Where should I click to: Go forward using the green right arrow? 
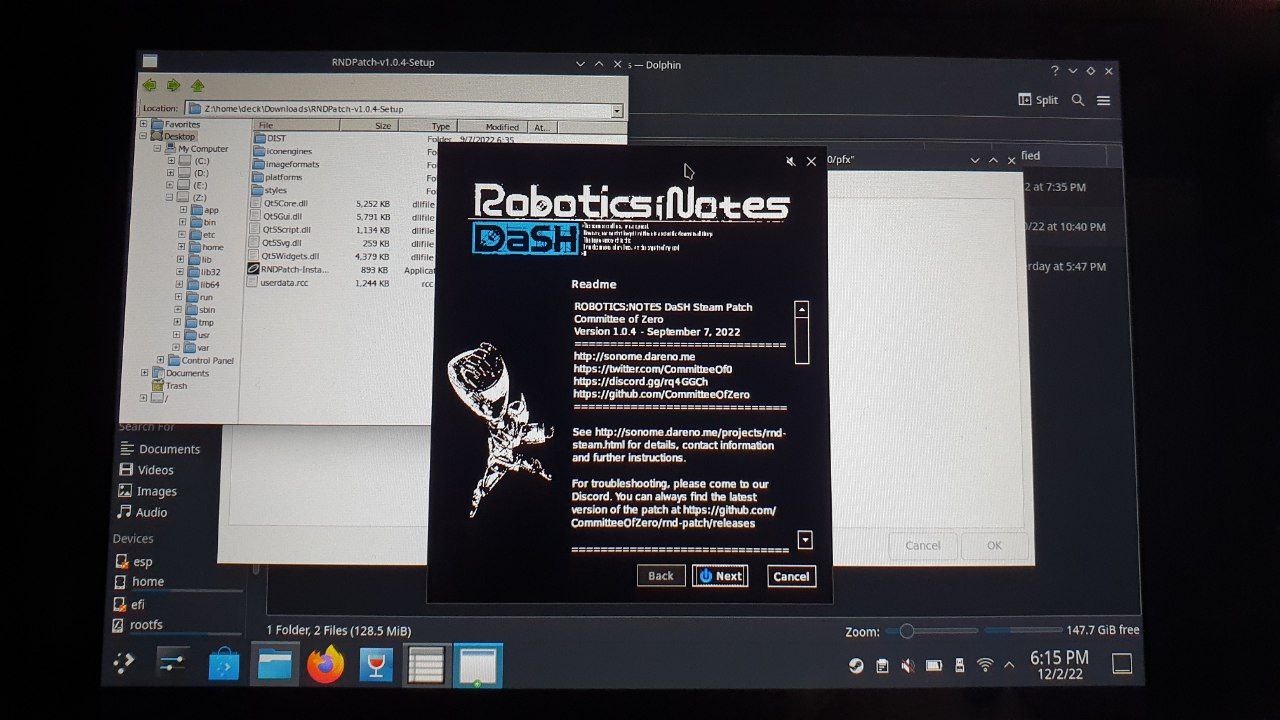(174, 86)
